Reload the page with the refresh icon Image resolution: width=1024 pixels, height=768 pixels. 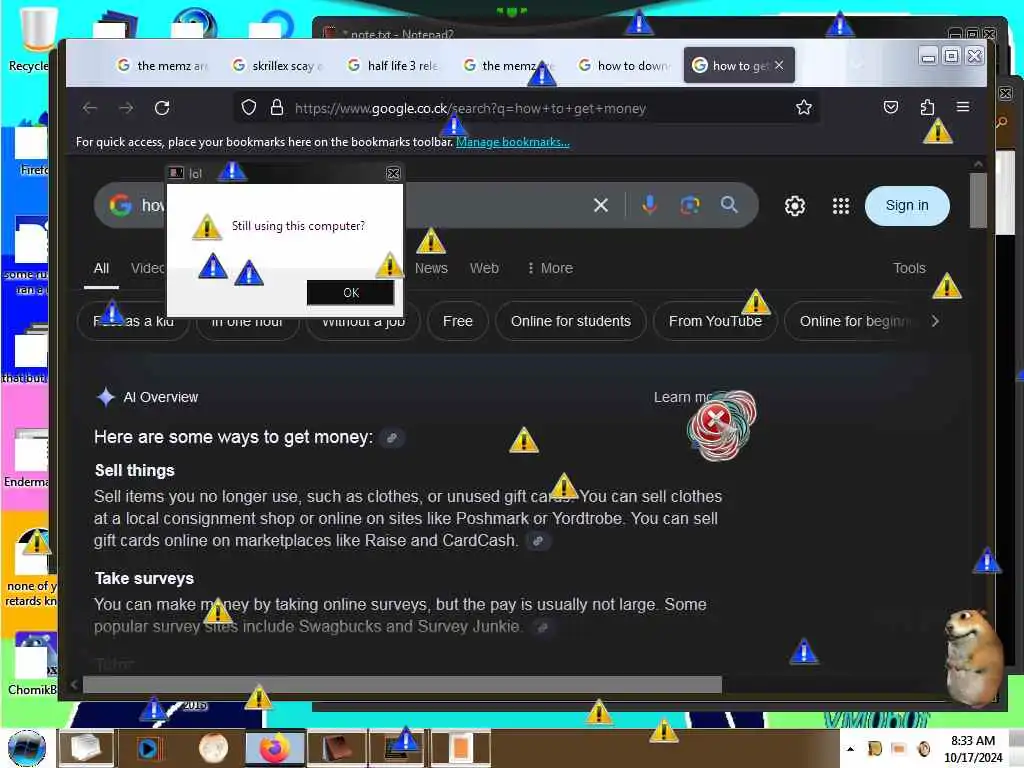[x=162, y=108]
